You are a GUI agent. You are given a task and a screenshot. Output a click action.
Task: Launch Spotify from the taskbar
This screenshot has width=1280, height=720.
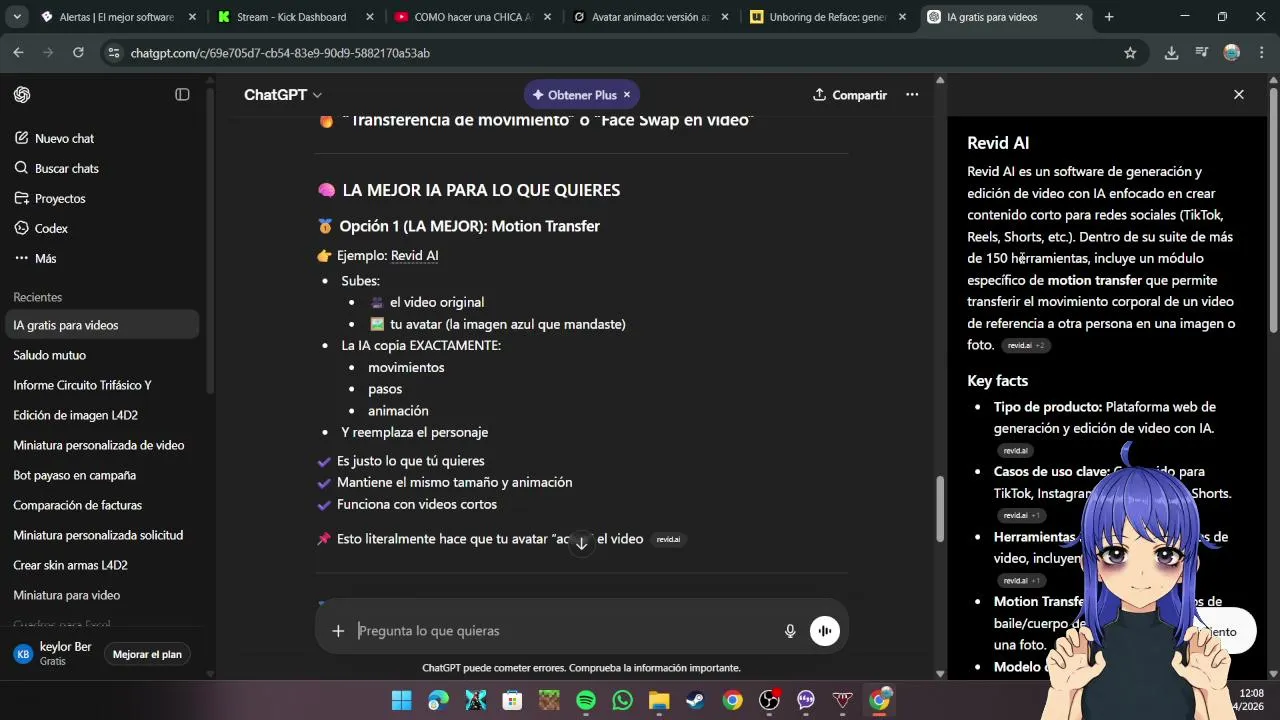586,700
